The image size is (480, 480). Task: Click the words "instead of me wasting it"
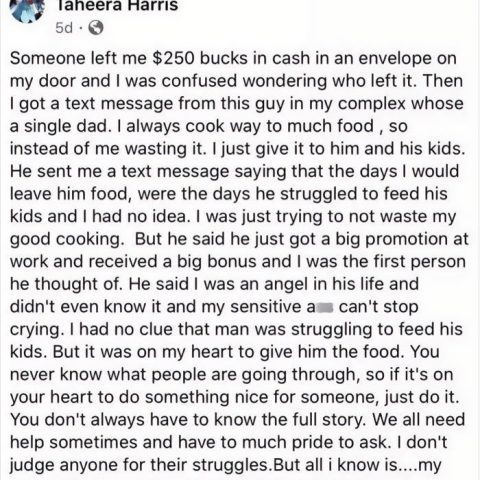click(106, 149)
